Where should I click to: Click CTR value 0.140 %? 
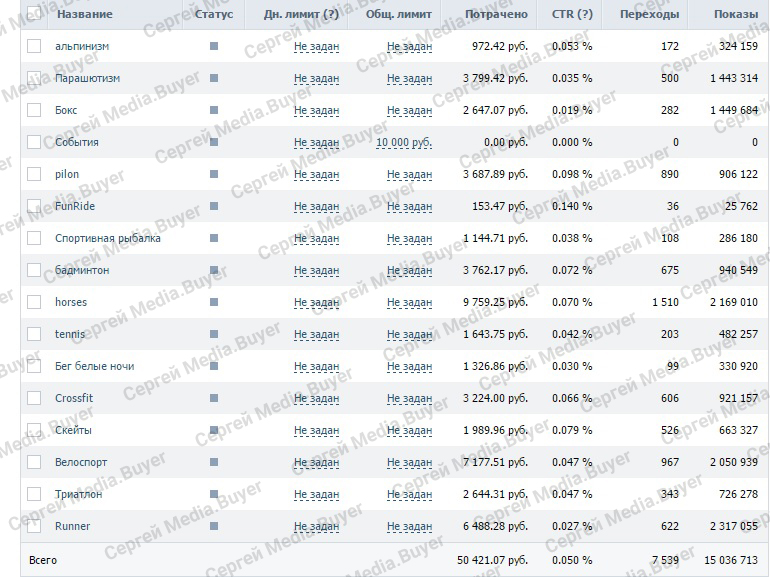point(572,206)
